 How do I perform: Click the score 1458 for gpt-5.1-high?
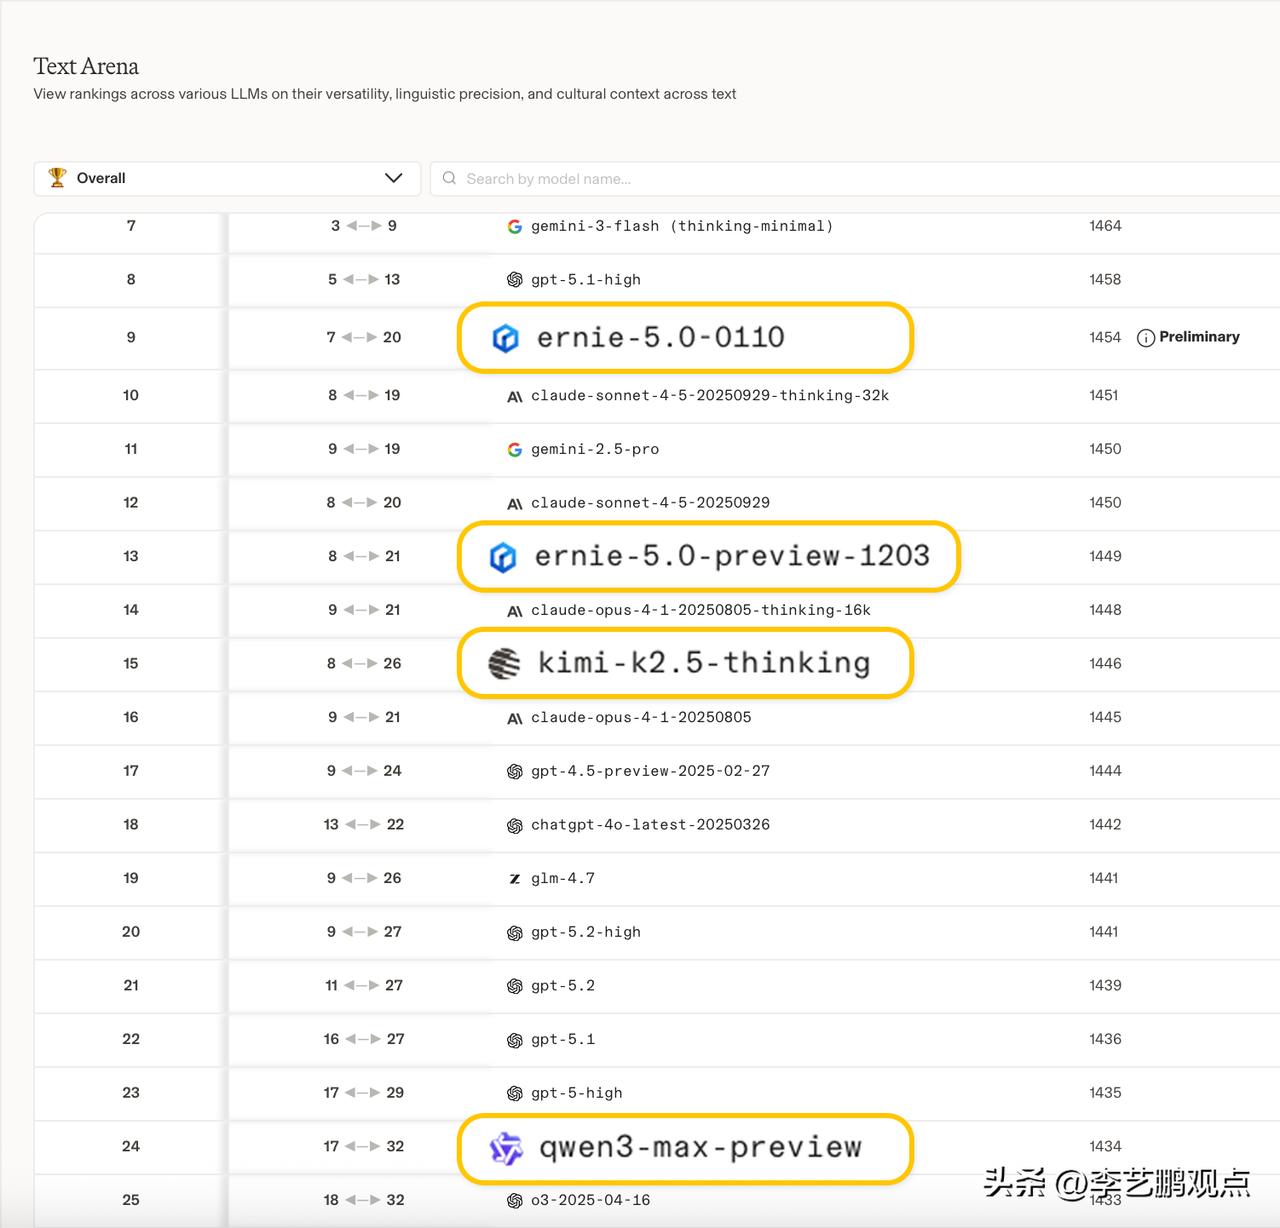coord(1105,280)
